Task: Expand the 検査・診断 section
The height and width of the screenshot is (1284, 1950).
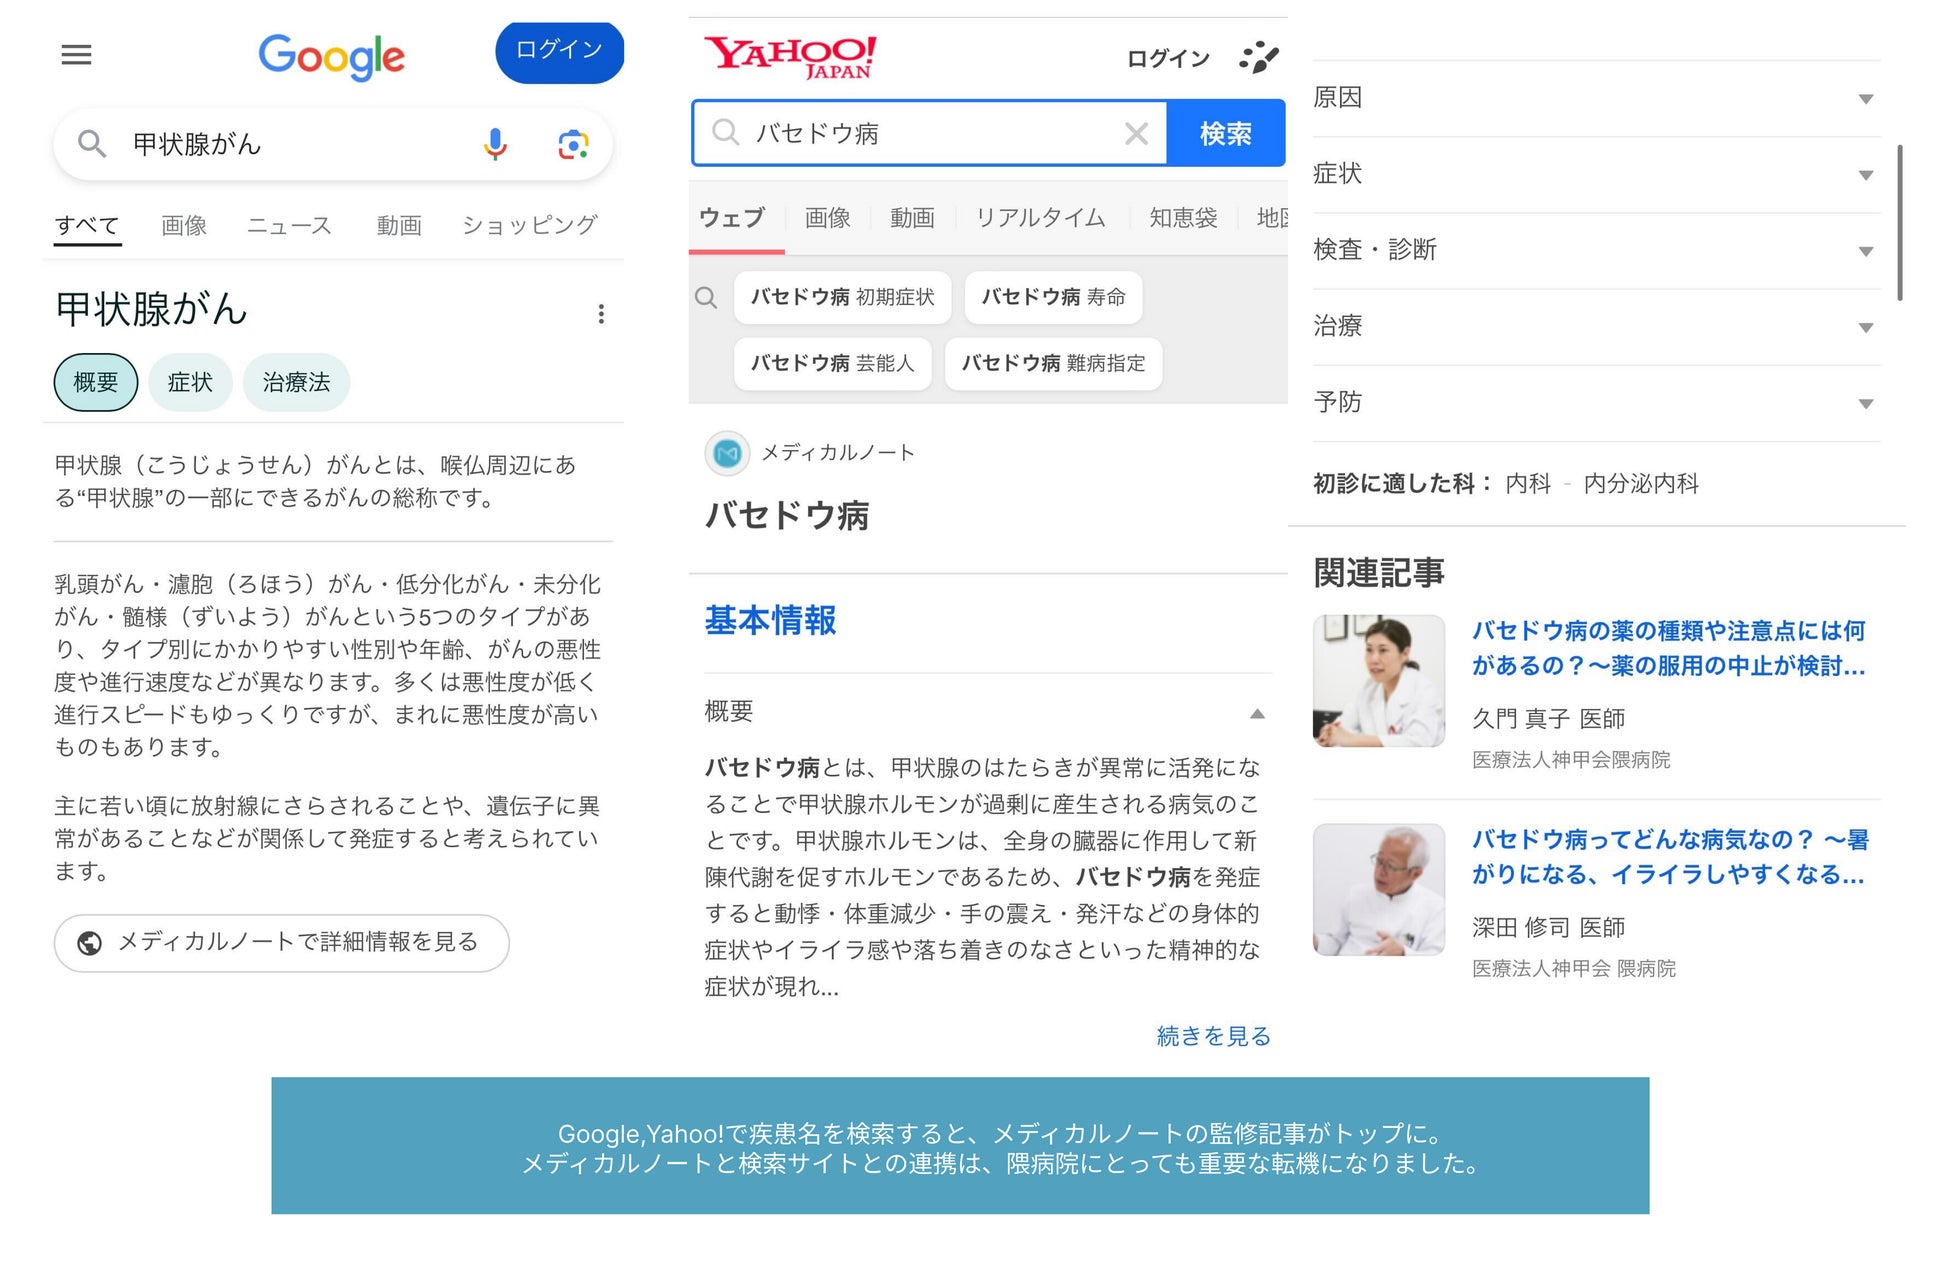Action: 1865,251
